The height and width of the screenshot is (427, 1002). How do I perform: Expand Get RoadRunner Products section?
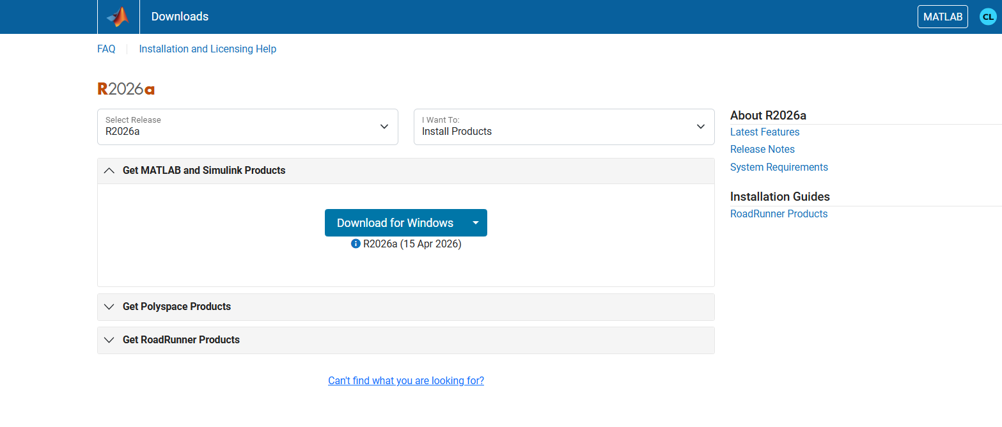[x=406, y=340]
